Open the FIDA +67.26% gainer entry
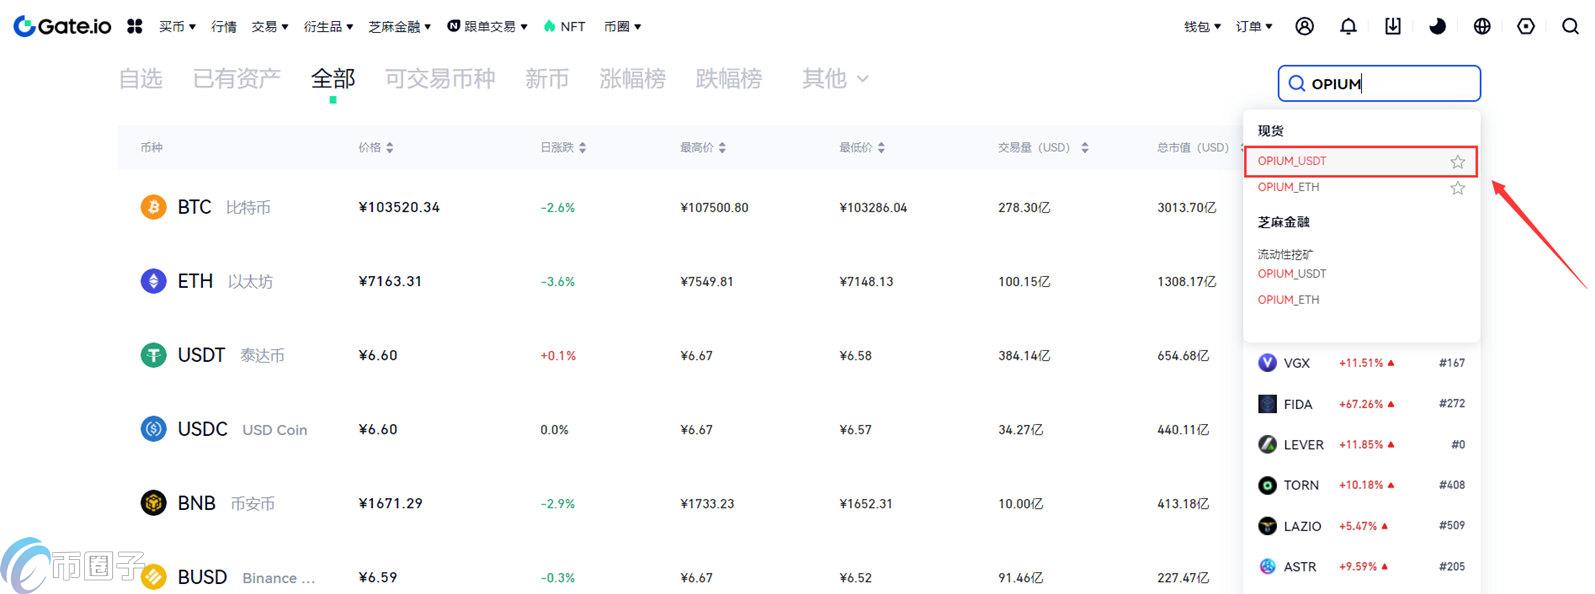Image resolution: width=1595 pixels, height=594 pixels. coord(1361,404)
